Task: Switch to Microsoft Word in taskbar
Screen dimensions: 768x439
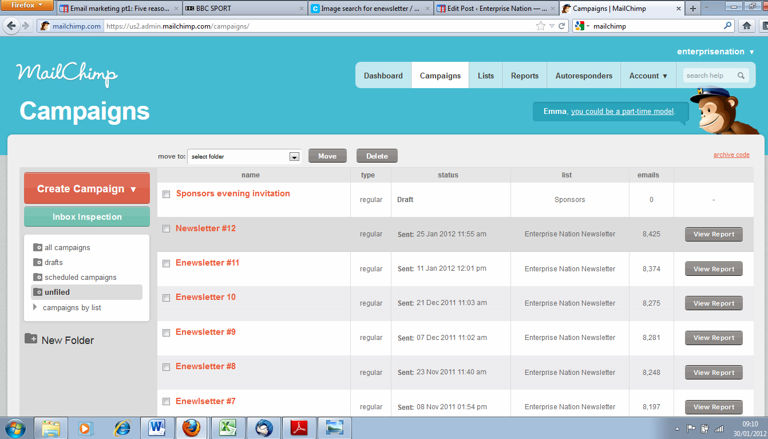Action: 157,428
